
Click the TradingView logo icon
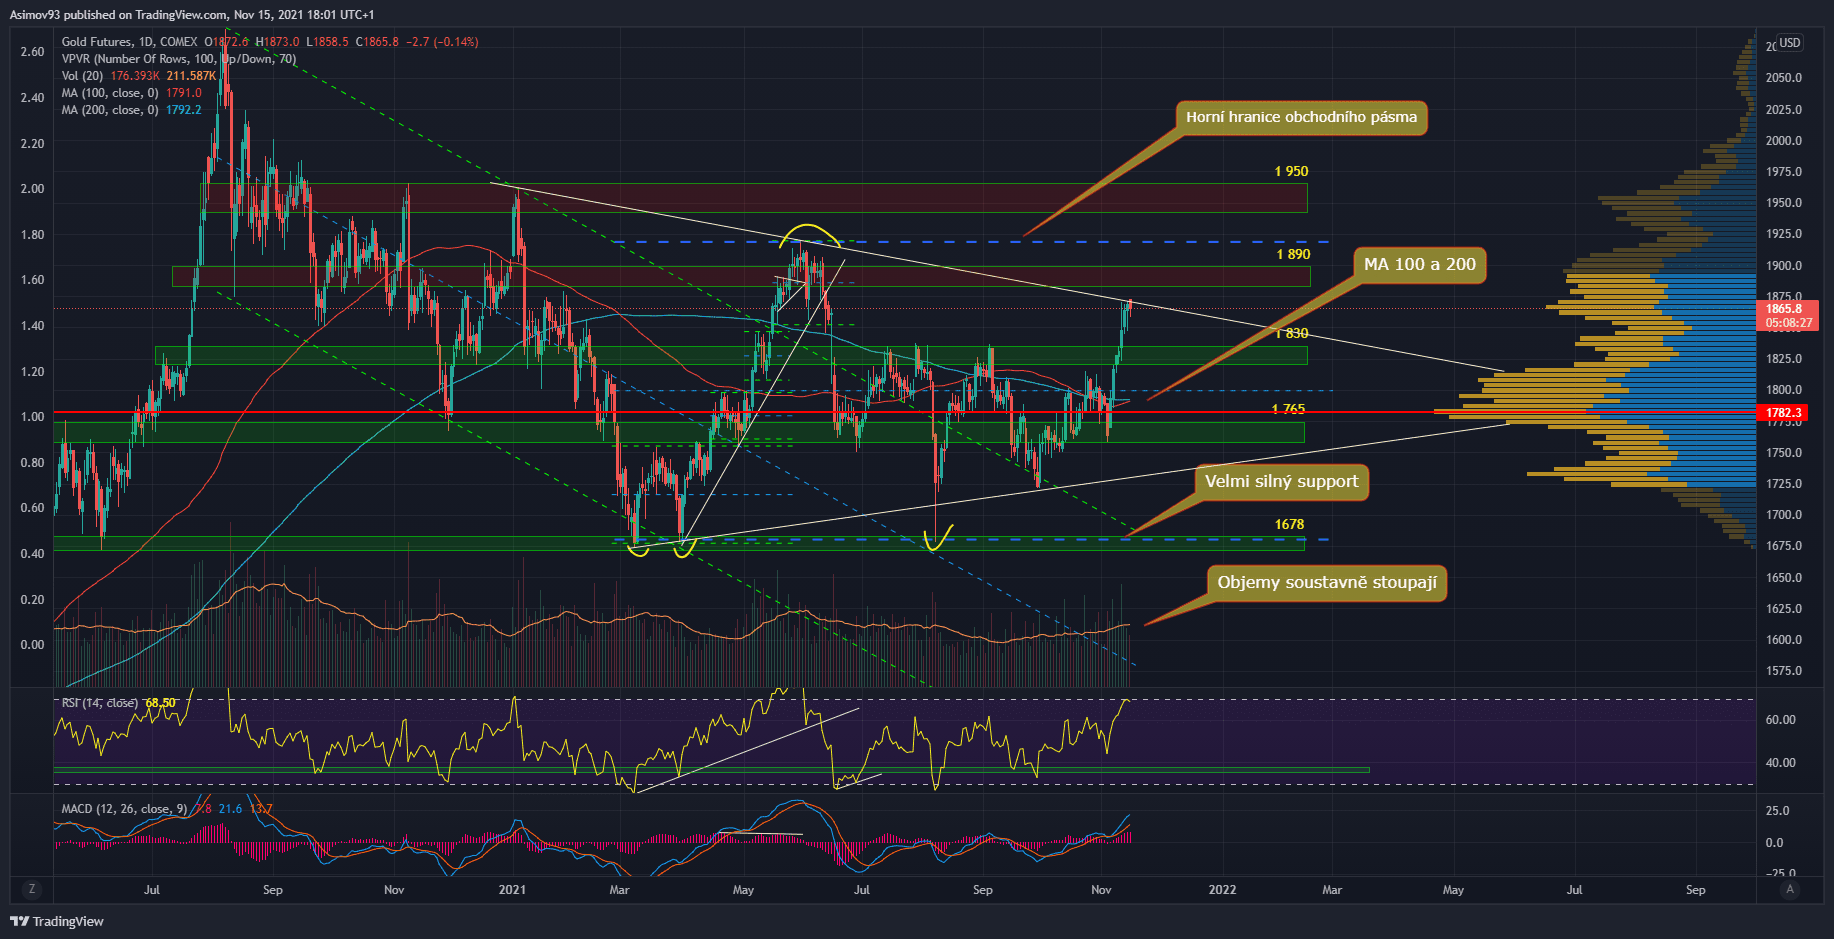[19, 921]
